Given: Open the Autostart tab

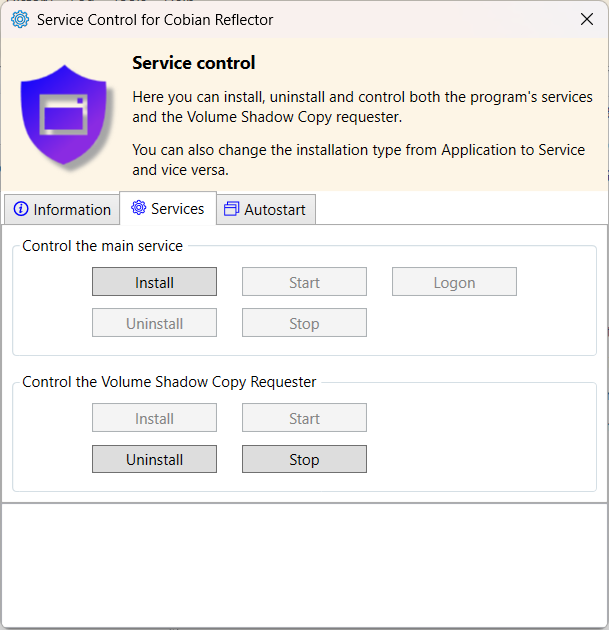Looking at the screenshot, I should [x=264, y=209].
